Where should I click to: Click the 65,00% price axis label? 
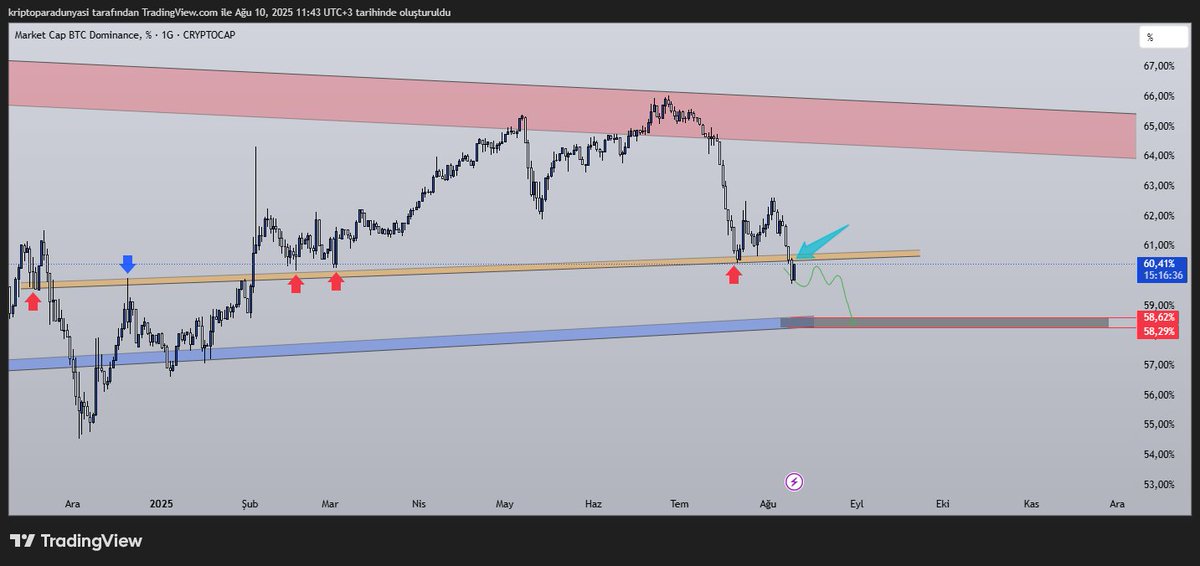1160,126
